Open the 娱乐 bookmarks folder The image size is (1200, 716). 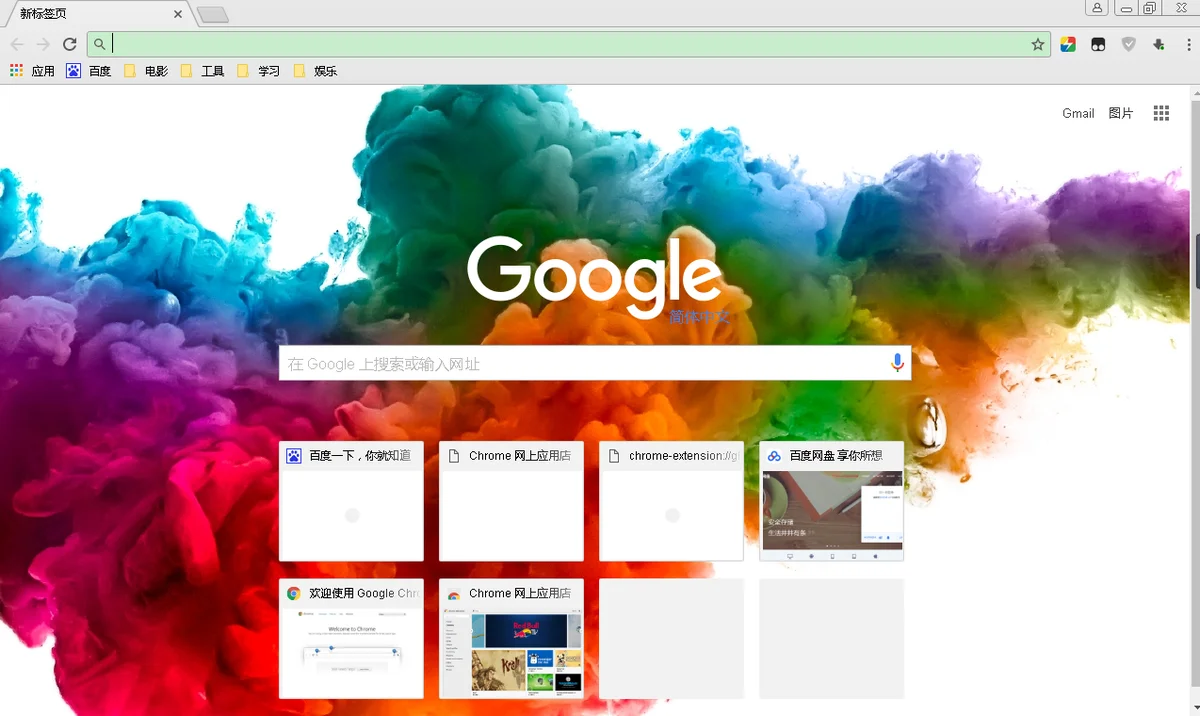[x=315, y=71]
